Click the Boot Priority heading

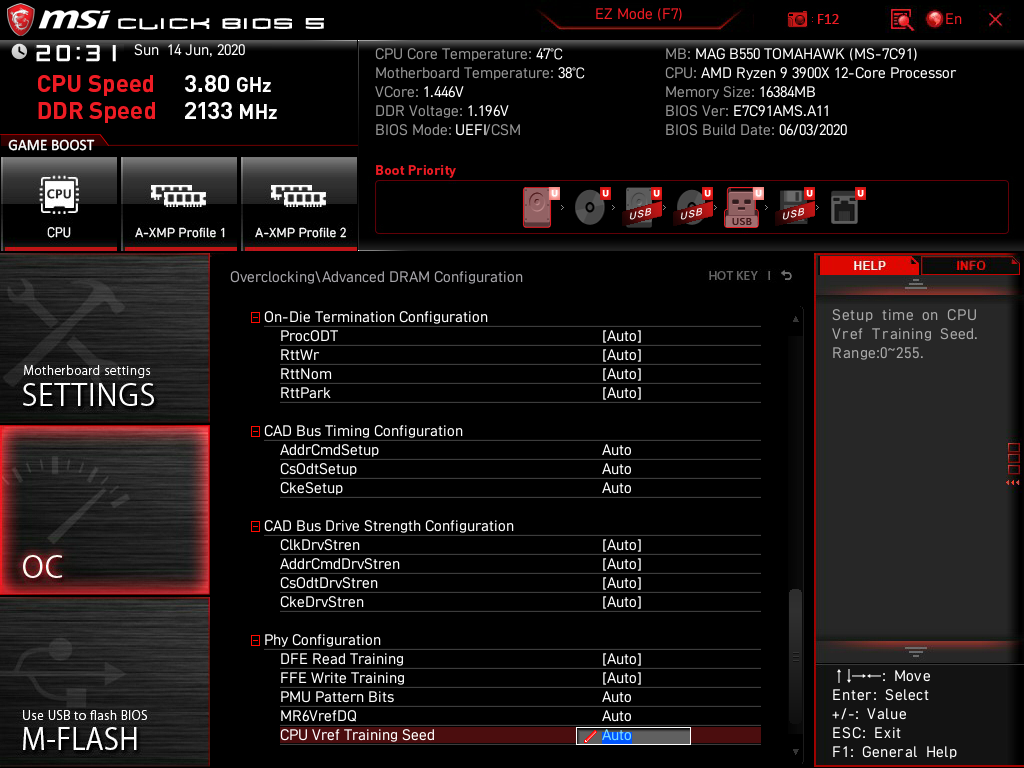click(x=415, y=170)
